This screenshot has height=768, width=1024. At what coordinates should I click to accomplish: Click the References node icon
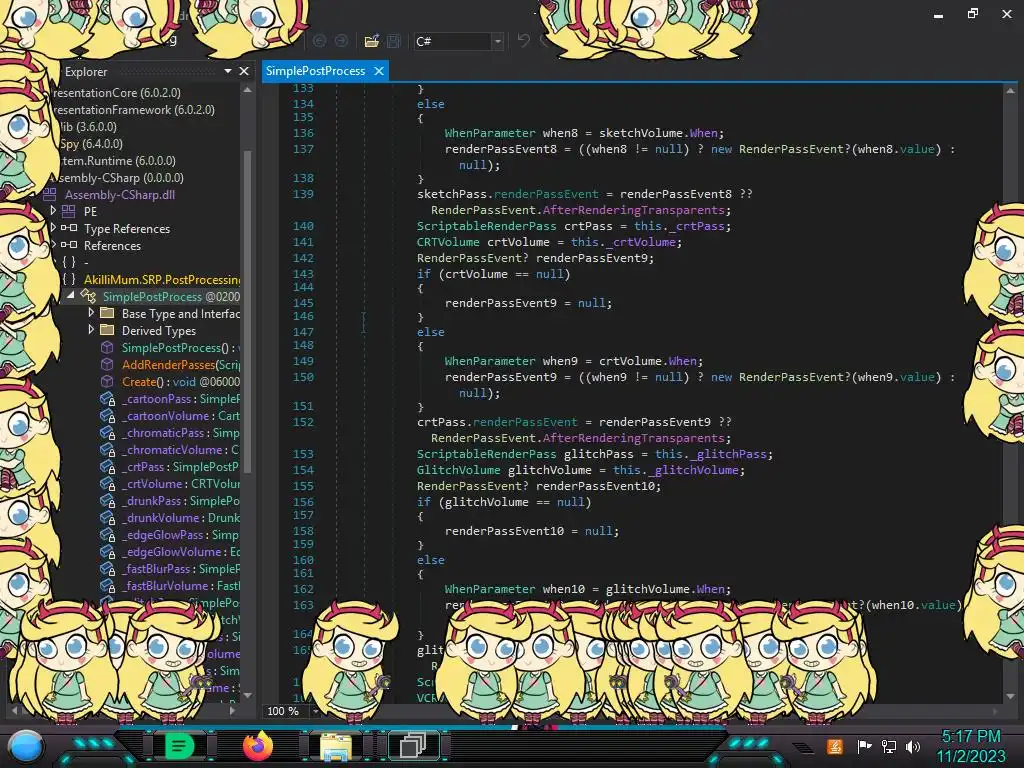click(69, 245)
